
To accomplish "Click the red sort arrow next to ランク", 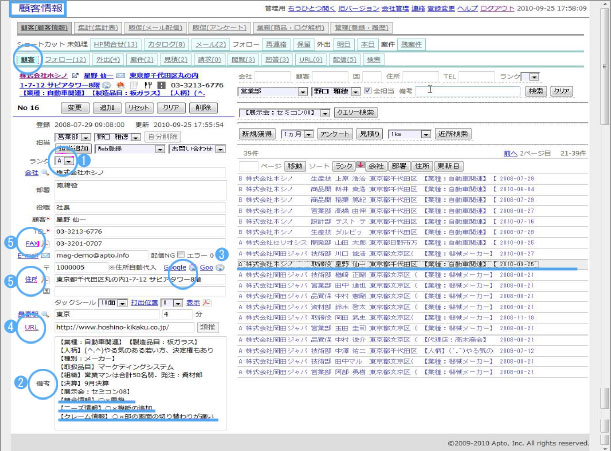I will (358, 163).
